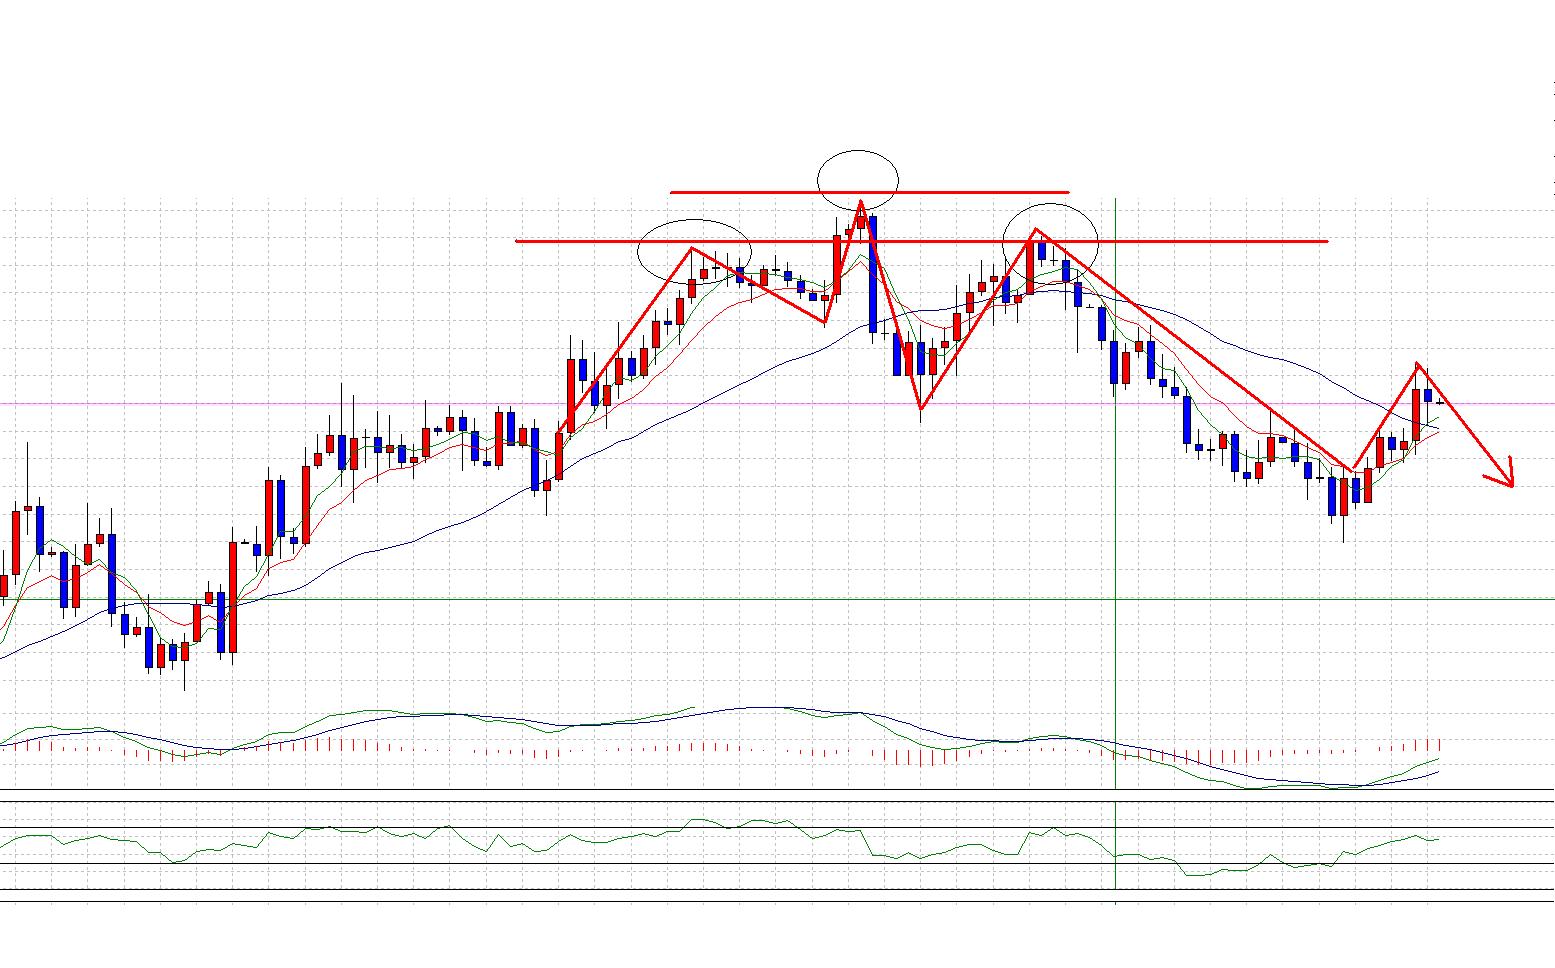1555x968 pixels.
Task: Select the vertical green line on the chart
Action: (1115, 550)
